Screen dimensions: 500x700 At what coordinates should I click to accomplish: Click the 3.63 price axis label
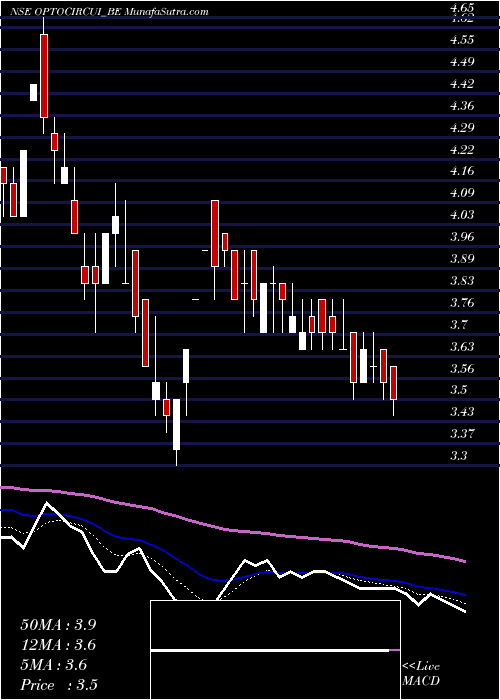tap(462, 346)
